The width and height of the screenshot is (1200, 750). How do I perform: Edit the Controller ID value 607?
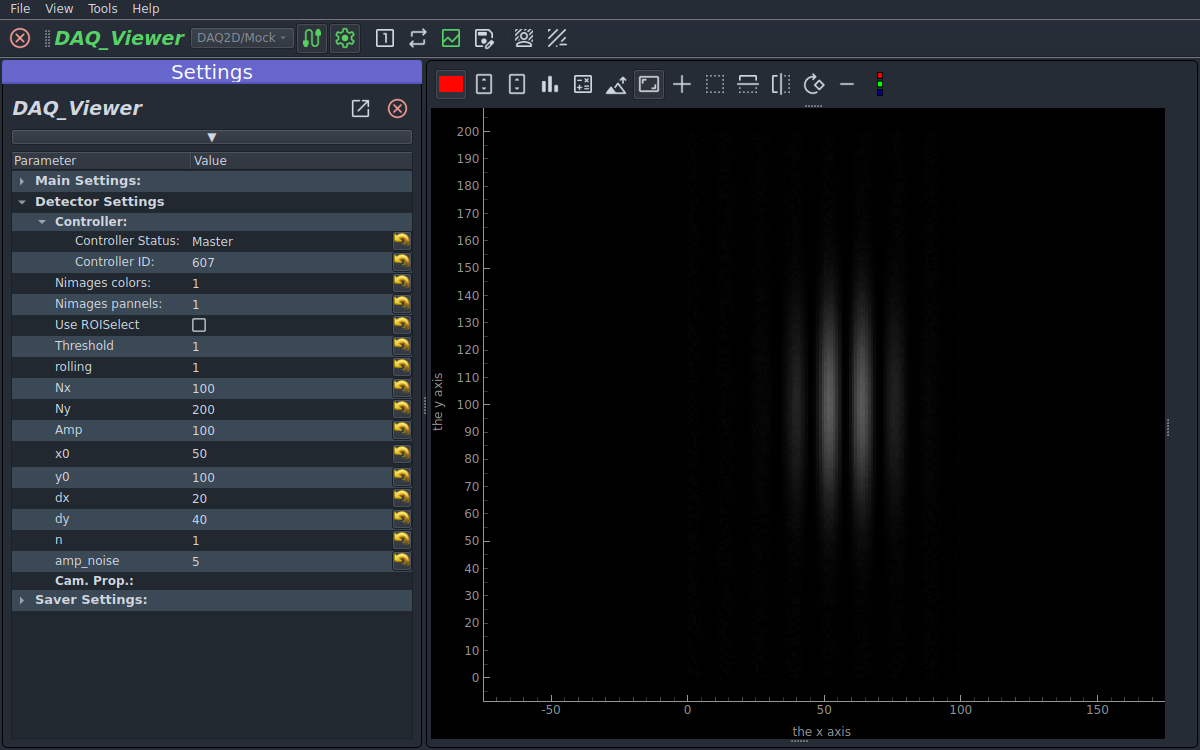pyautogui.click(x=290, y=262)
